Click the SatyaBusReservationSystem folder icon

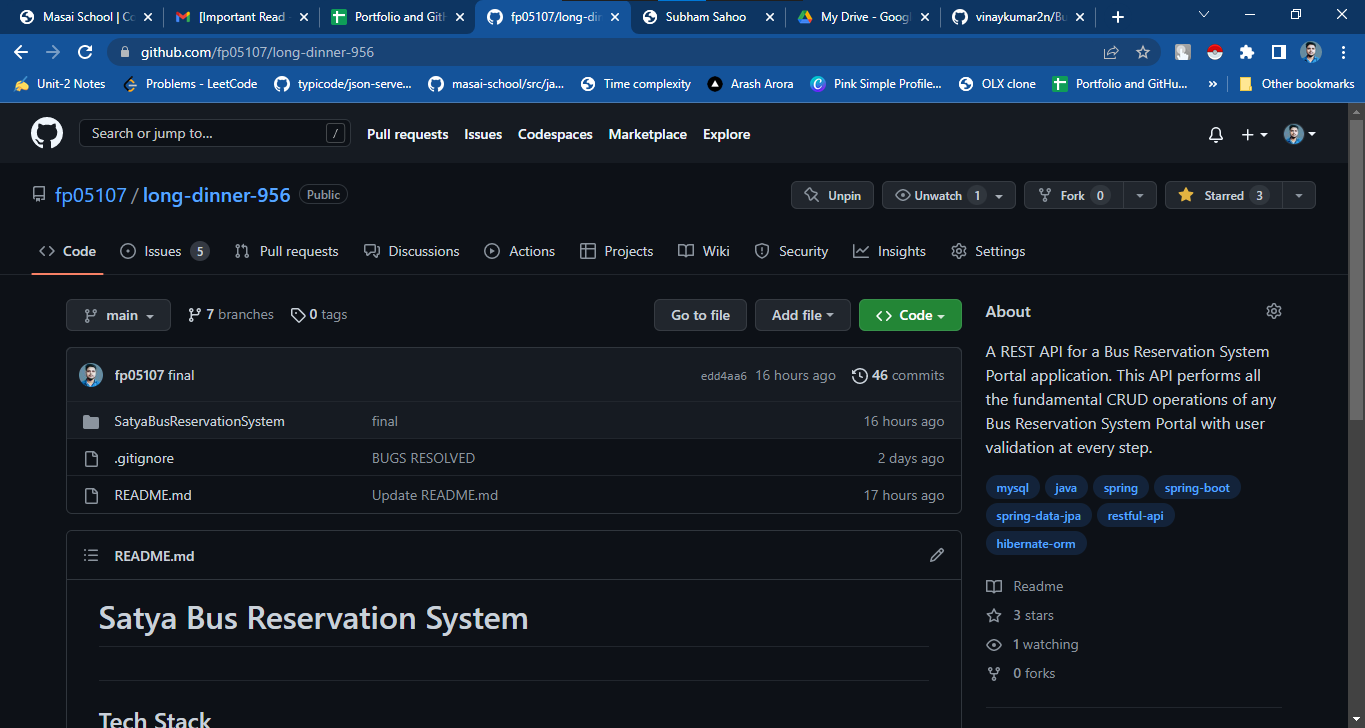[91, 421]
